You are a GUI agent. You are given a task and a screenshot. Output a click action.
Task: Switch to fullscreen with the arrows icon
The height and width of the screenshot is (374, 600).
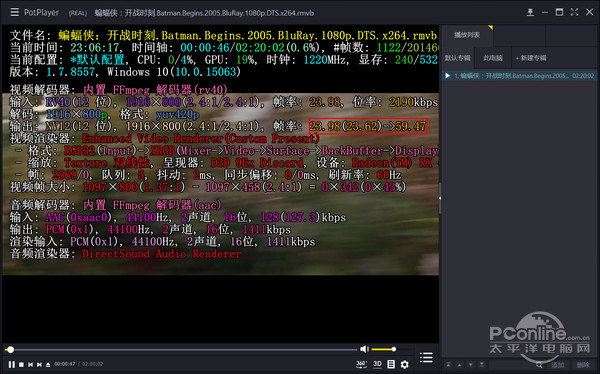pos(574,12)
